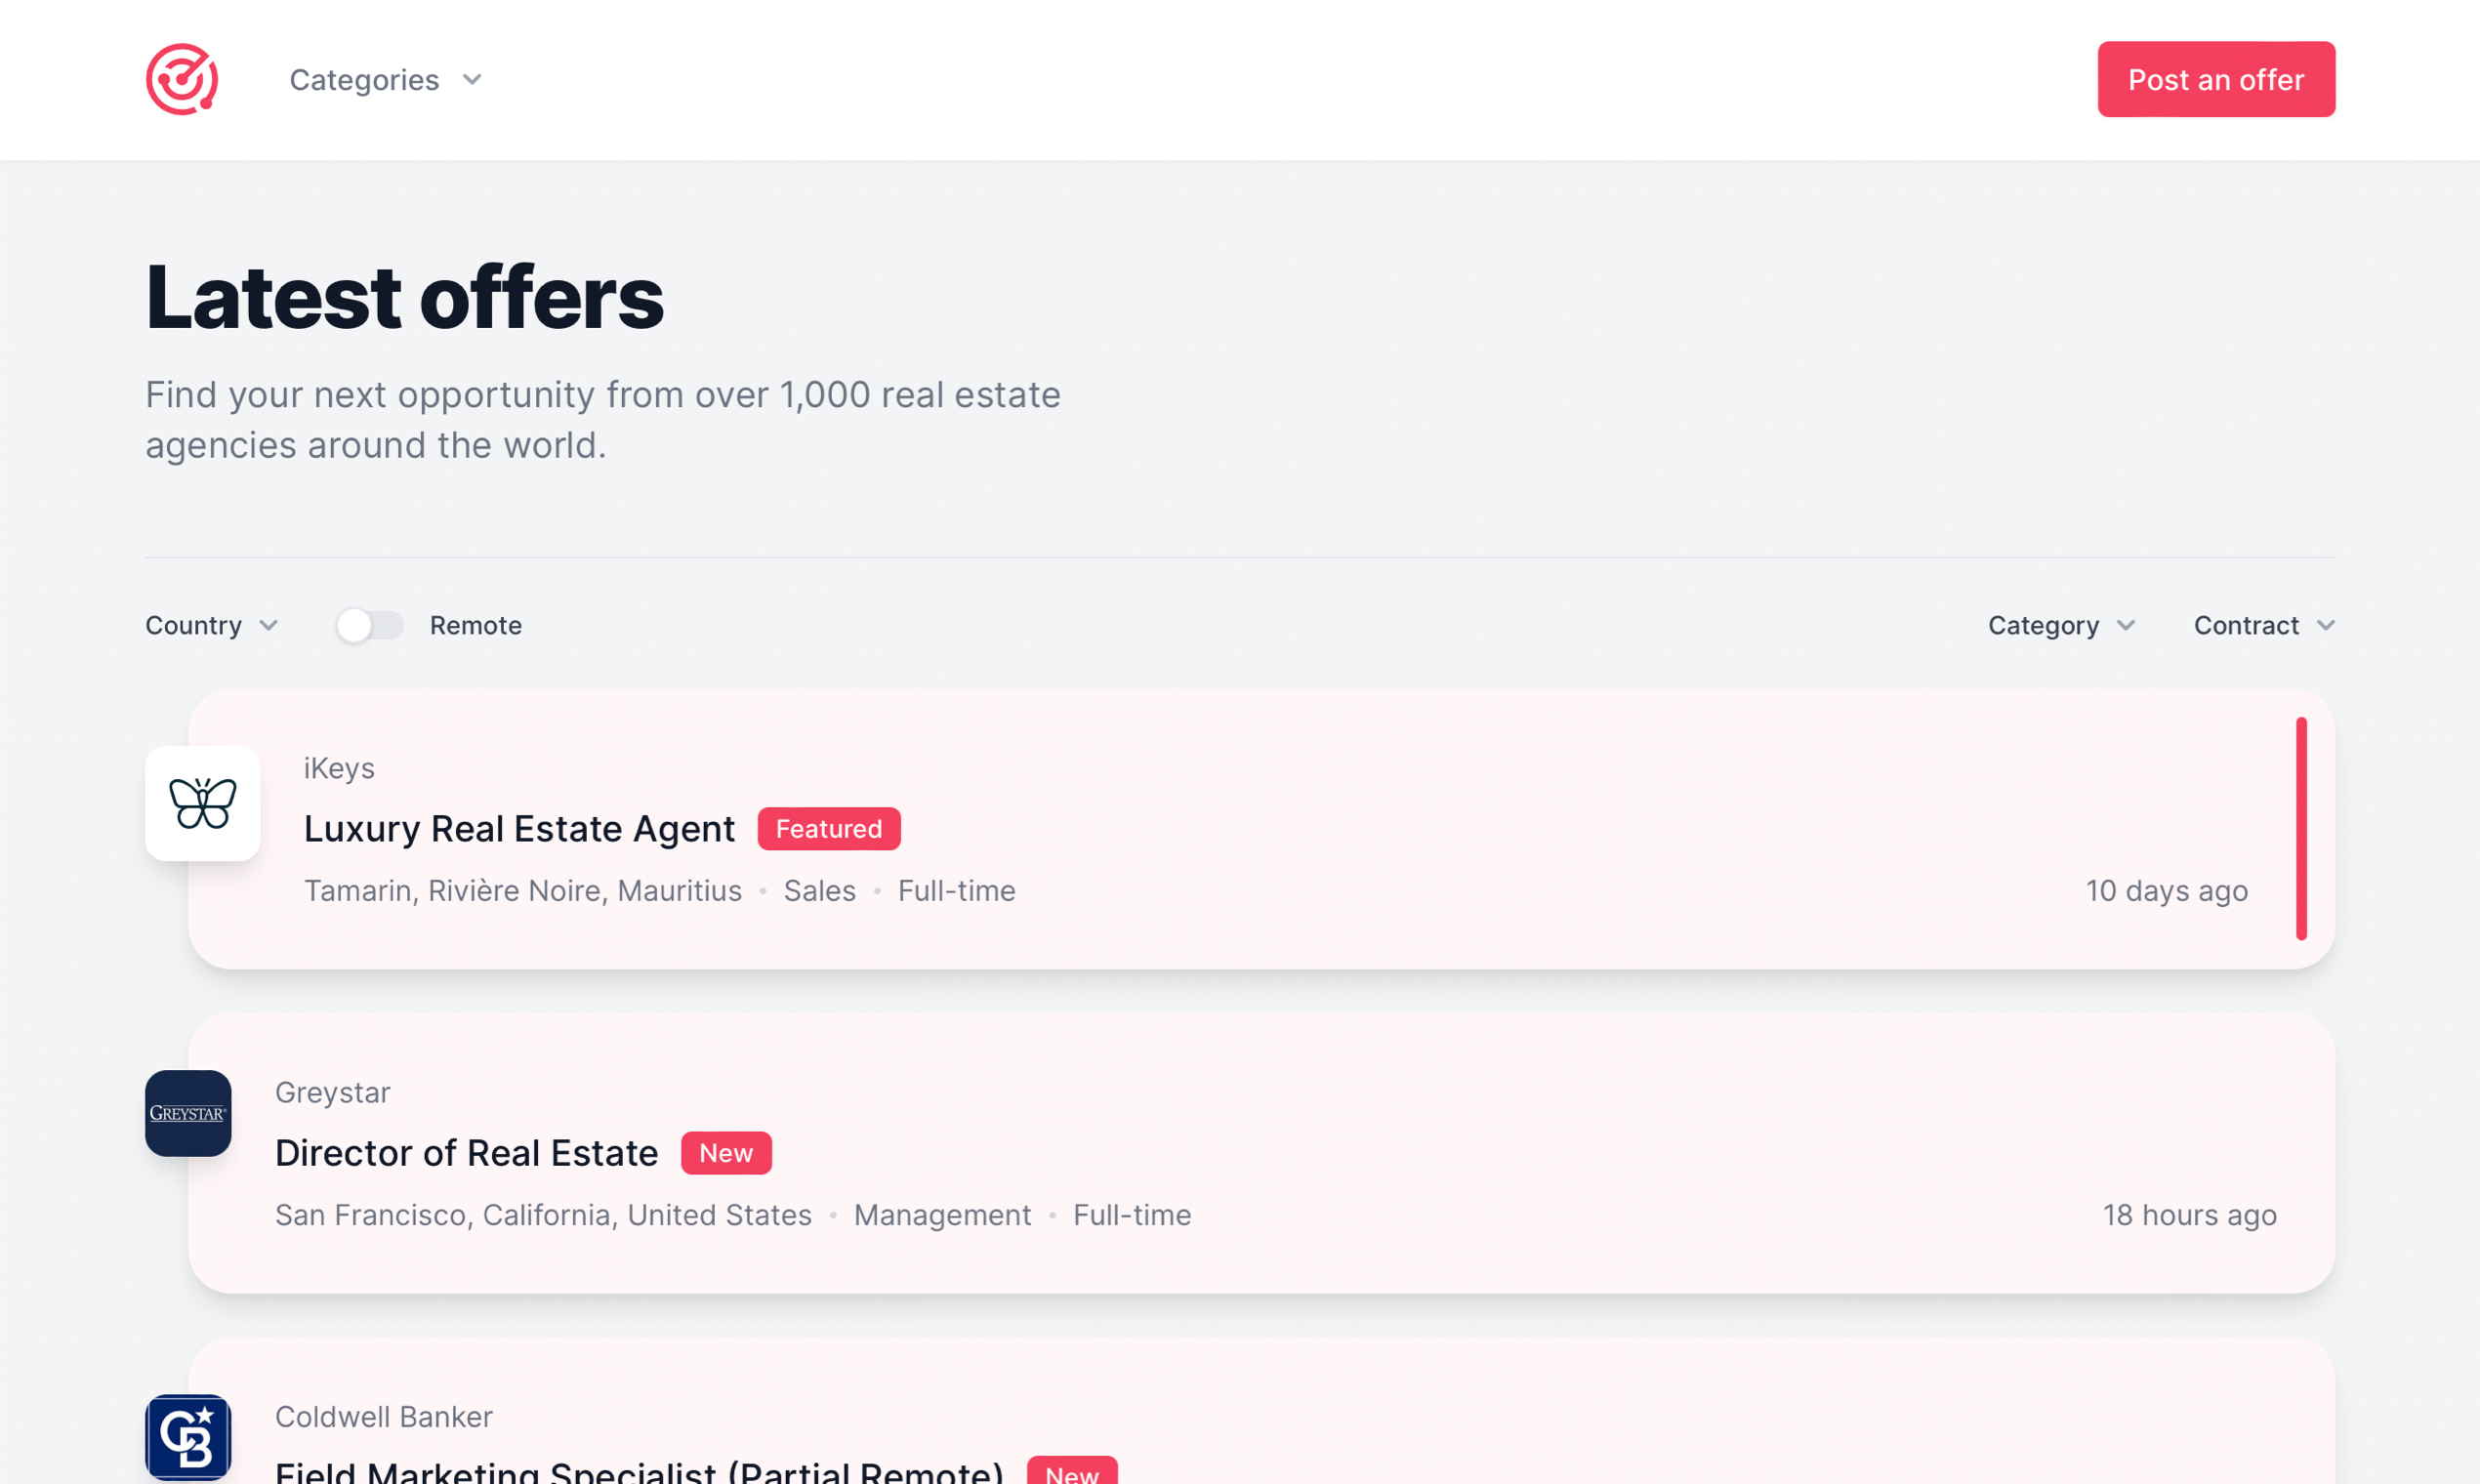Click the New badge on the Greystar listing

point(726,1152)
